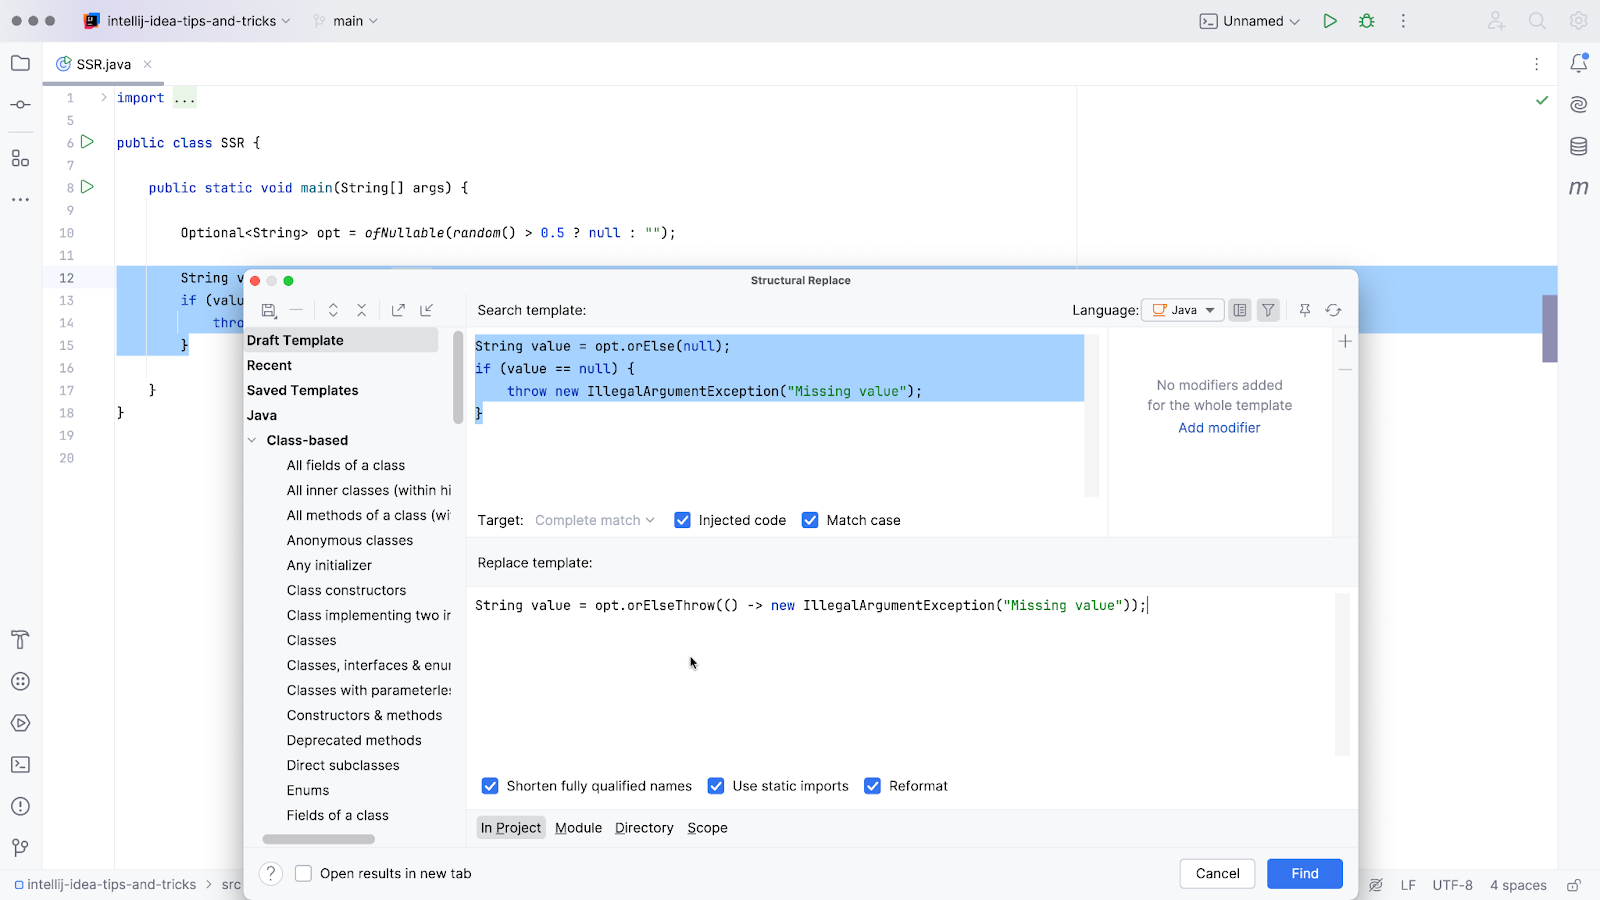Click the switch to search-only refresh icon
1600x900 pixels.
[x=1333, y=310]
